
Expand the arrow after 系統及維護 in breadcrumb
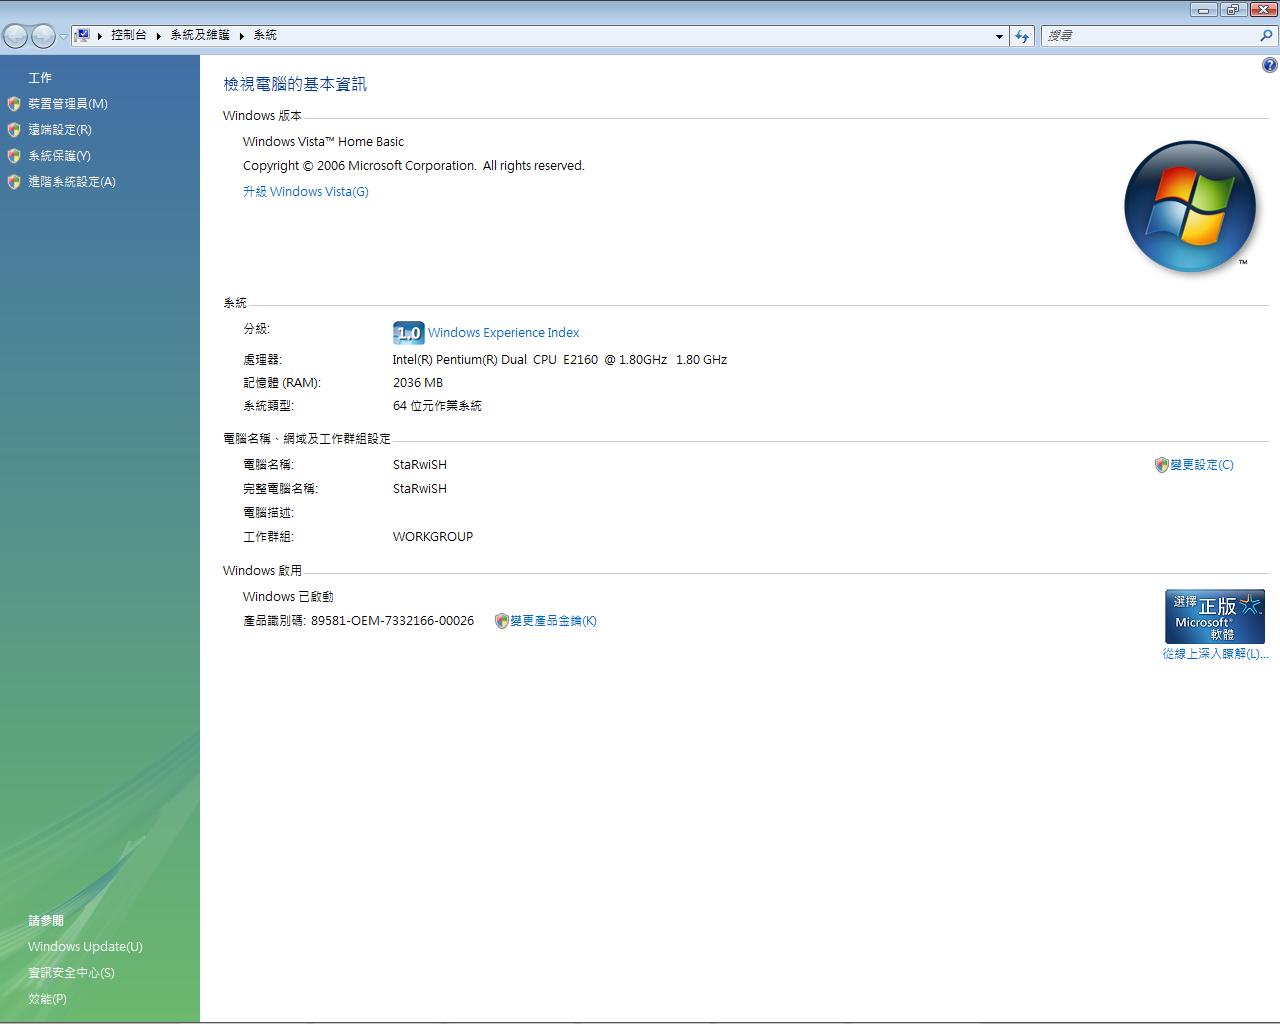pyautogui.click(x=241, y=36)
